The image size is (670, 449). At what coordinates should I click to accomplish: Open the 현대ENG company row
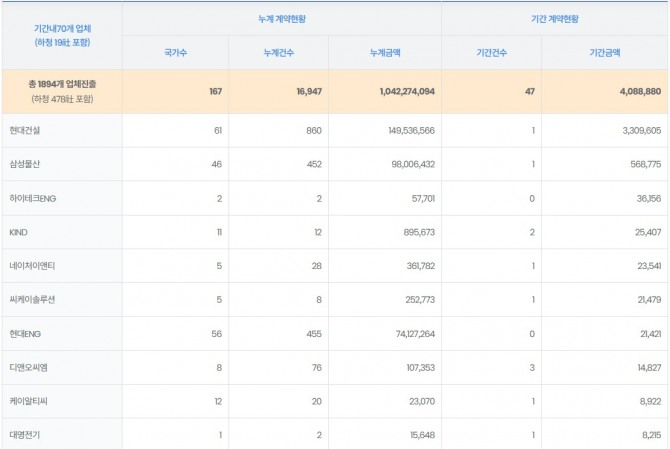[27, 334]
